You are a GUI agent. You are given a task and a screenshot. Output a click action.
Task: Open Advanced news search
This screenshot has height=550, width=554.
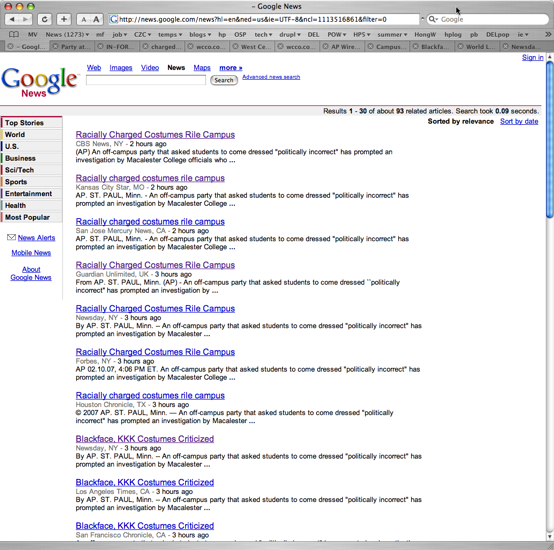click(x=271, y=77)
